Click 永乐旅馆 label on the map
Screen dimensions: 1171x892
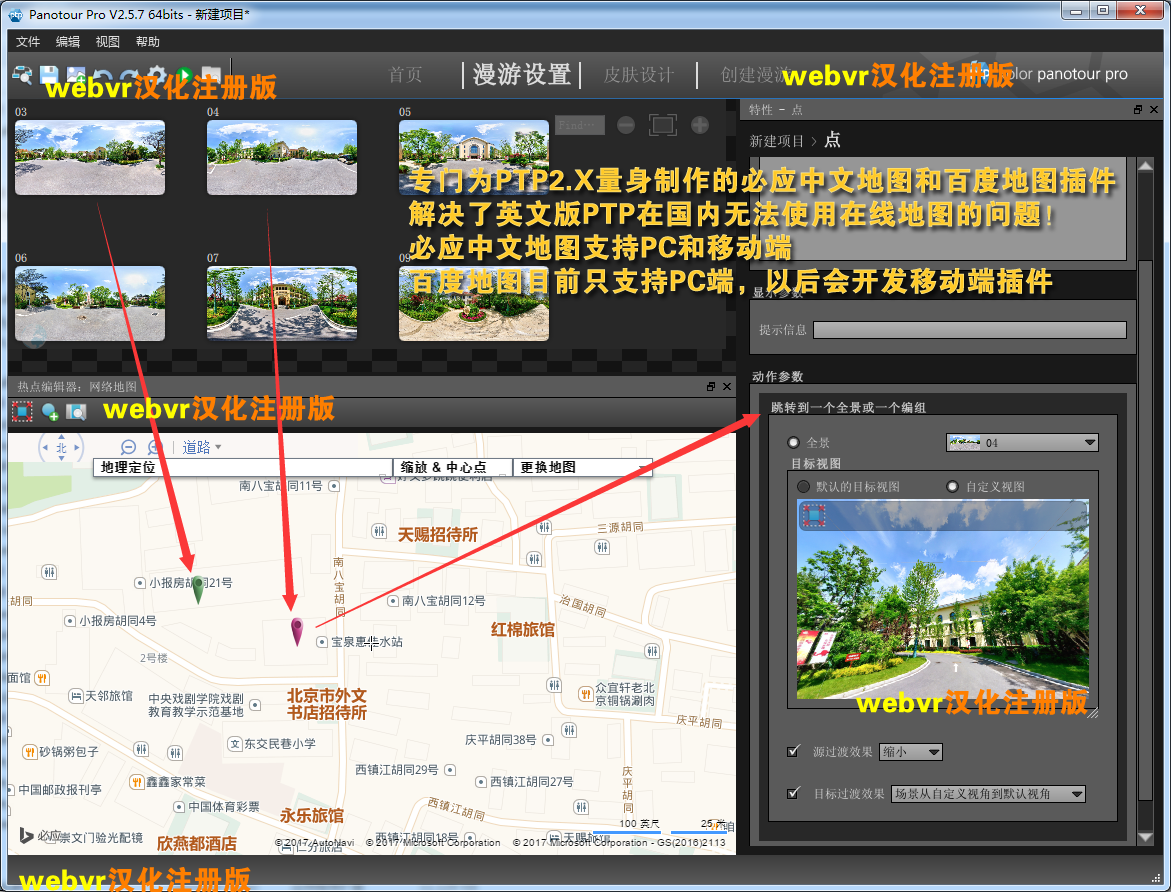click(x=311, y=815)
